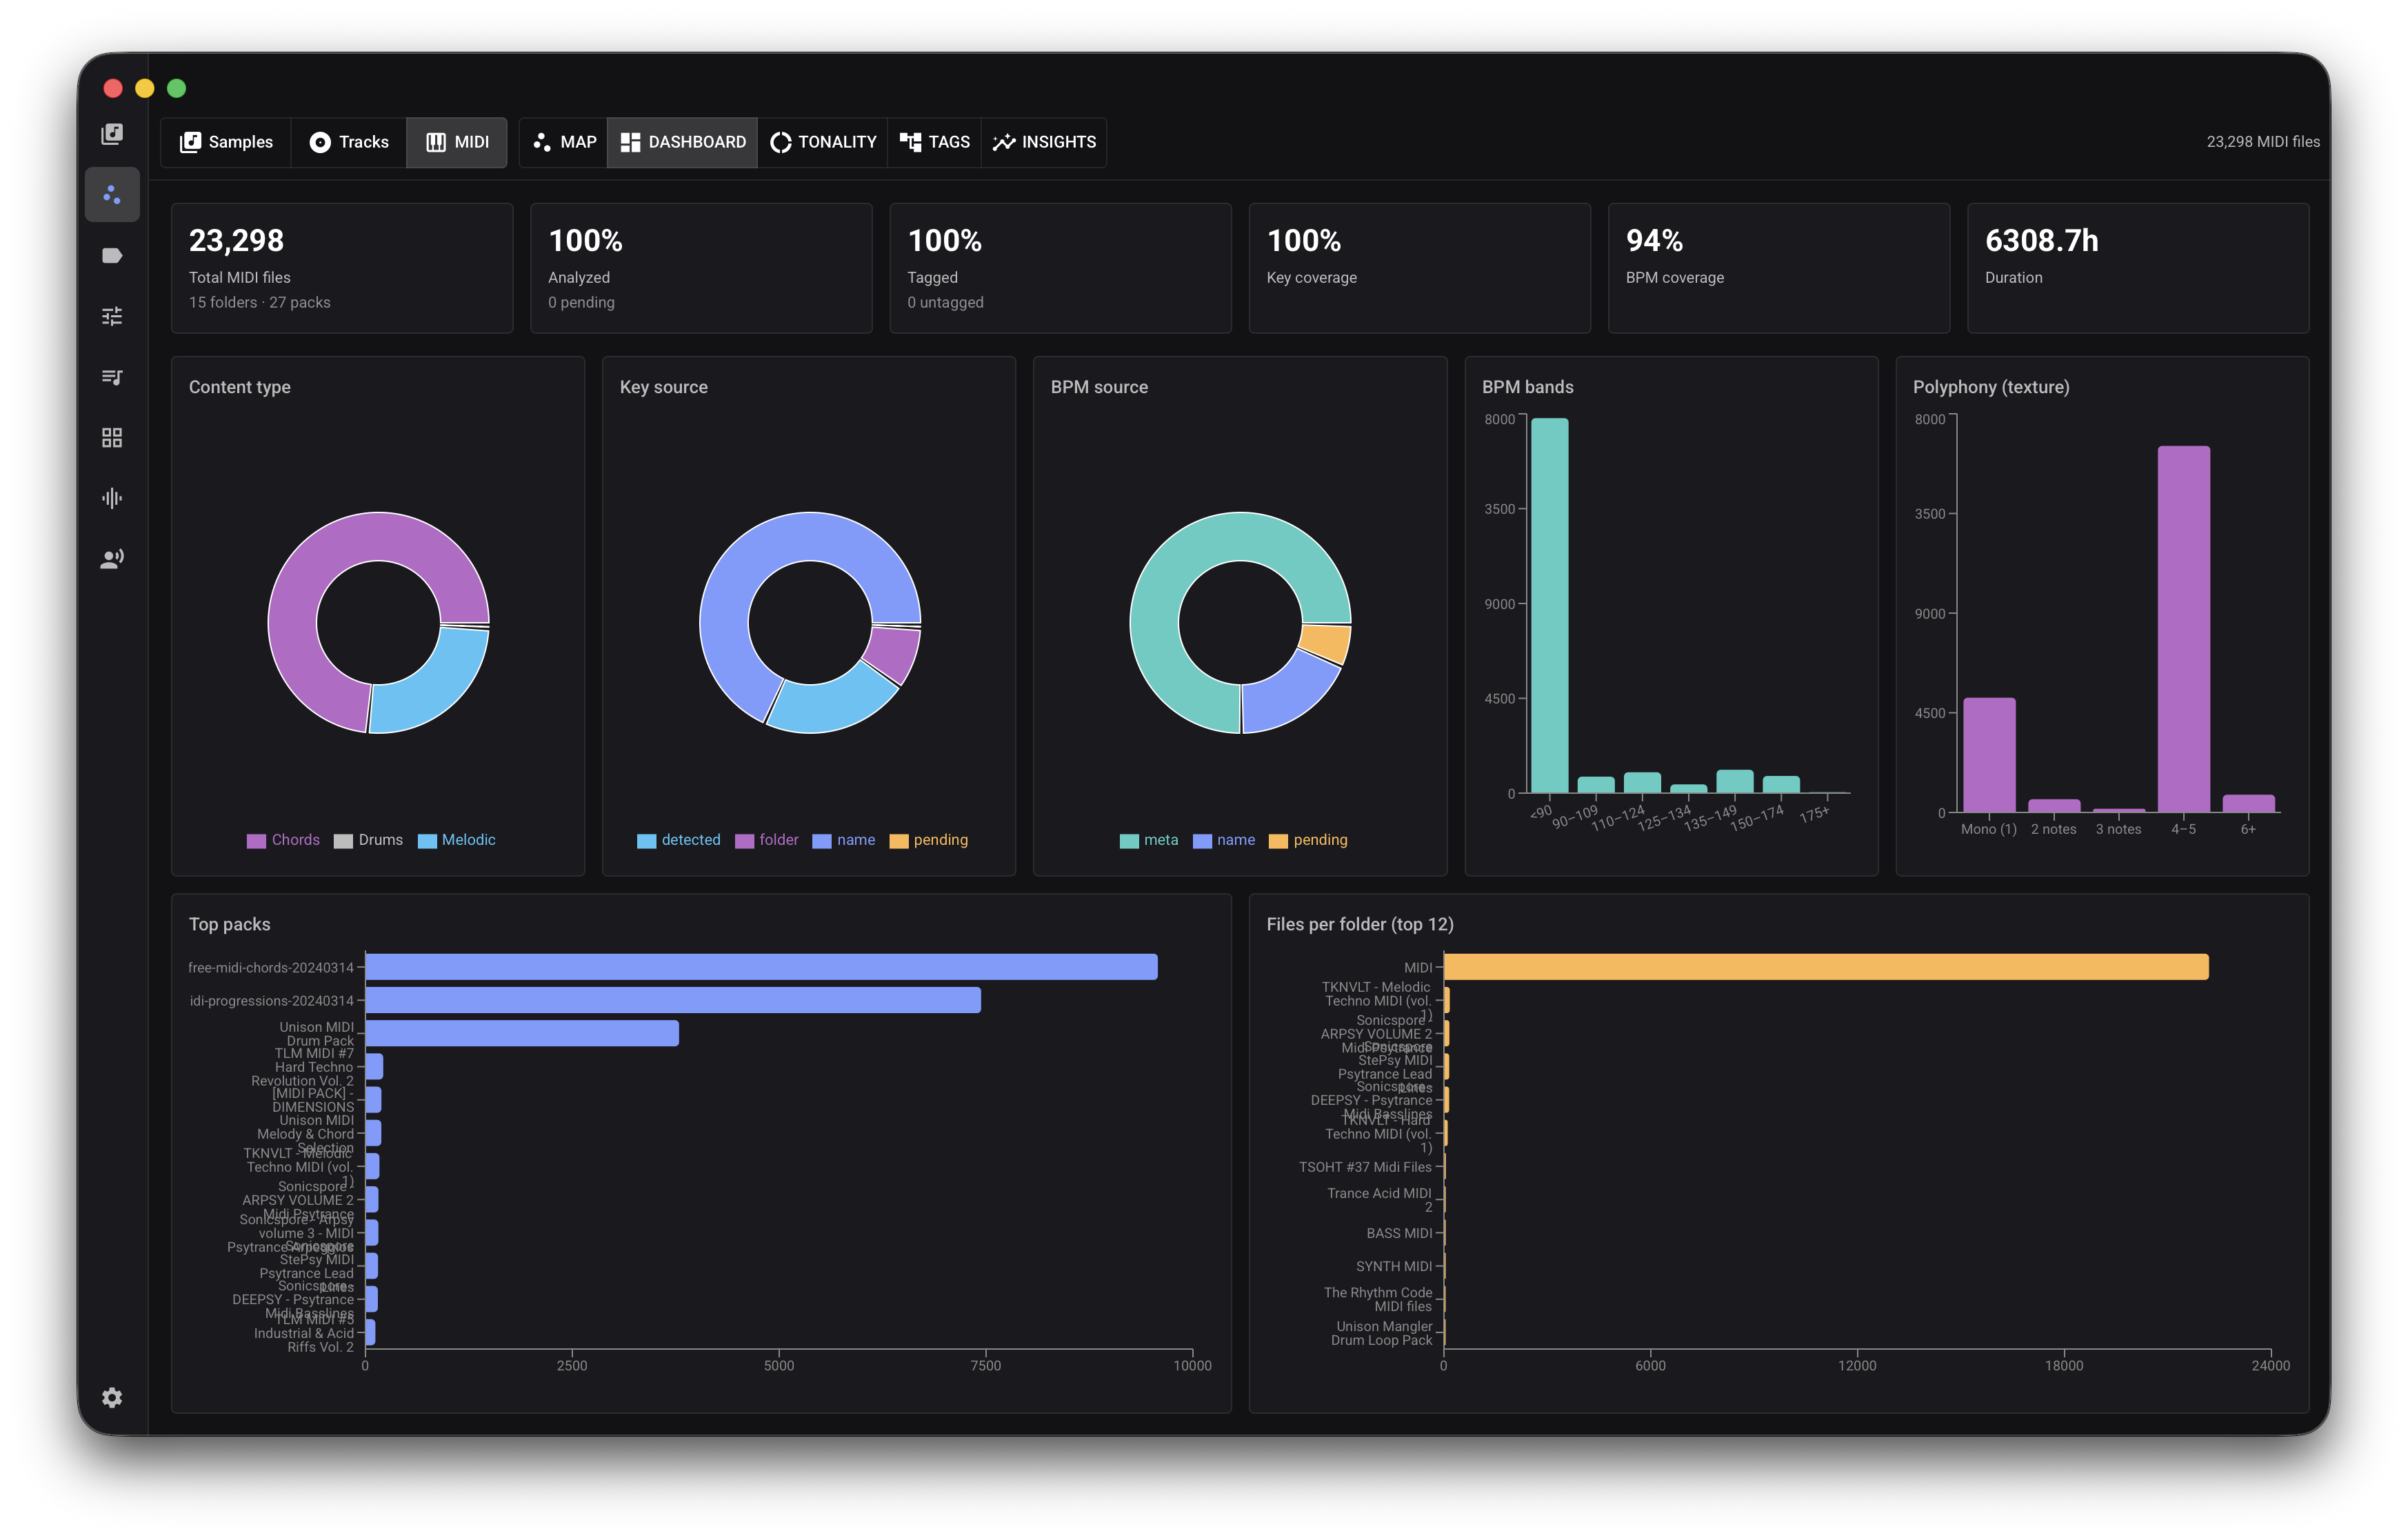The height and width of the screenshot is (1538, 2408).
Task: Open the tune sliders sidebar icon
Action: pos(112,316)
